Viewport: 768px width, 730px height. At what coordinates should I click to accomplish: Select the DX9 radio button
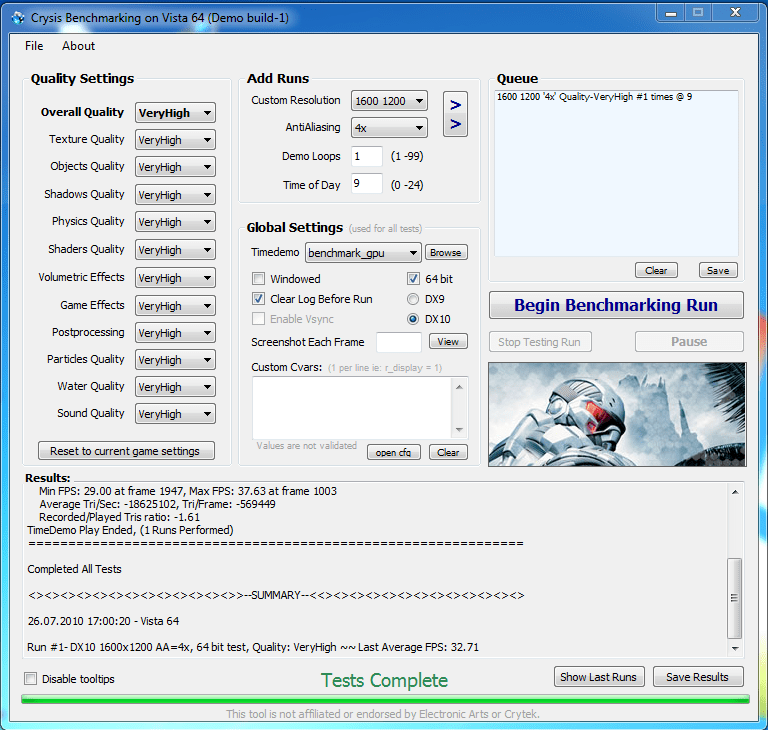pos(413,299)
